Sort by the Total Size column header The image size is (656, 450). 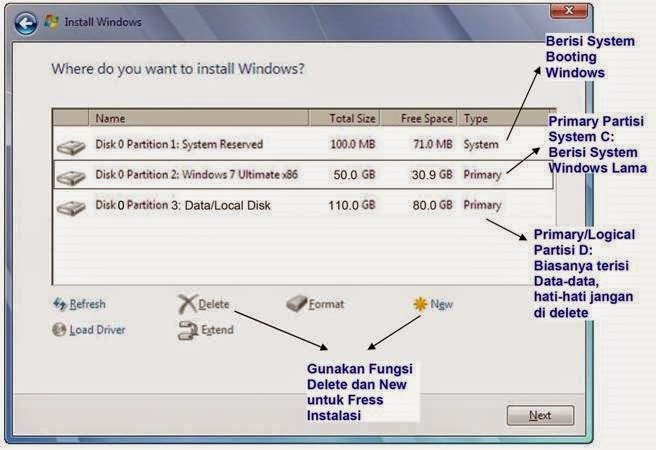[x=345, y=118]
